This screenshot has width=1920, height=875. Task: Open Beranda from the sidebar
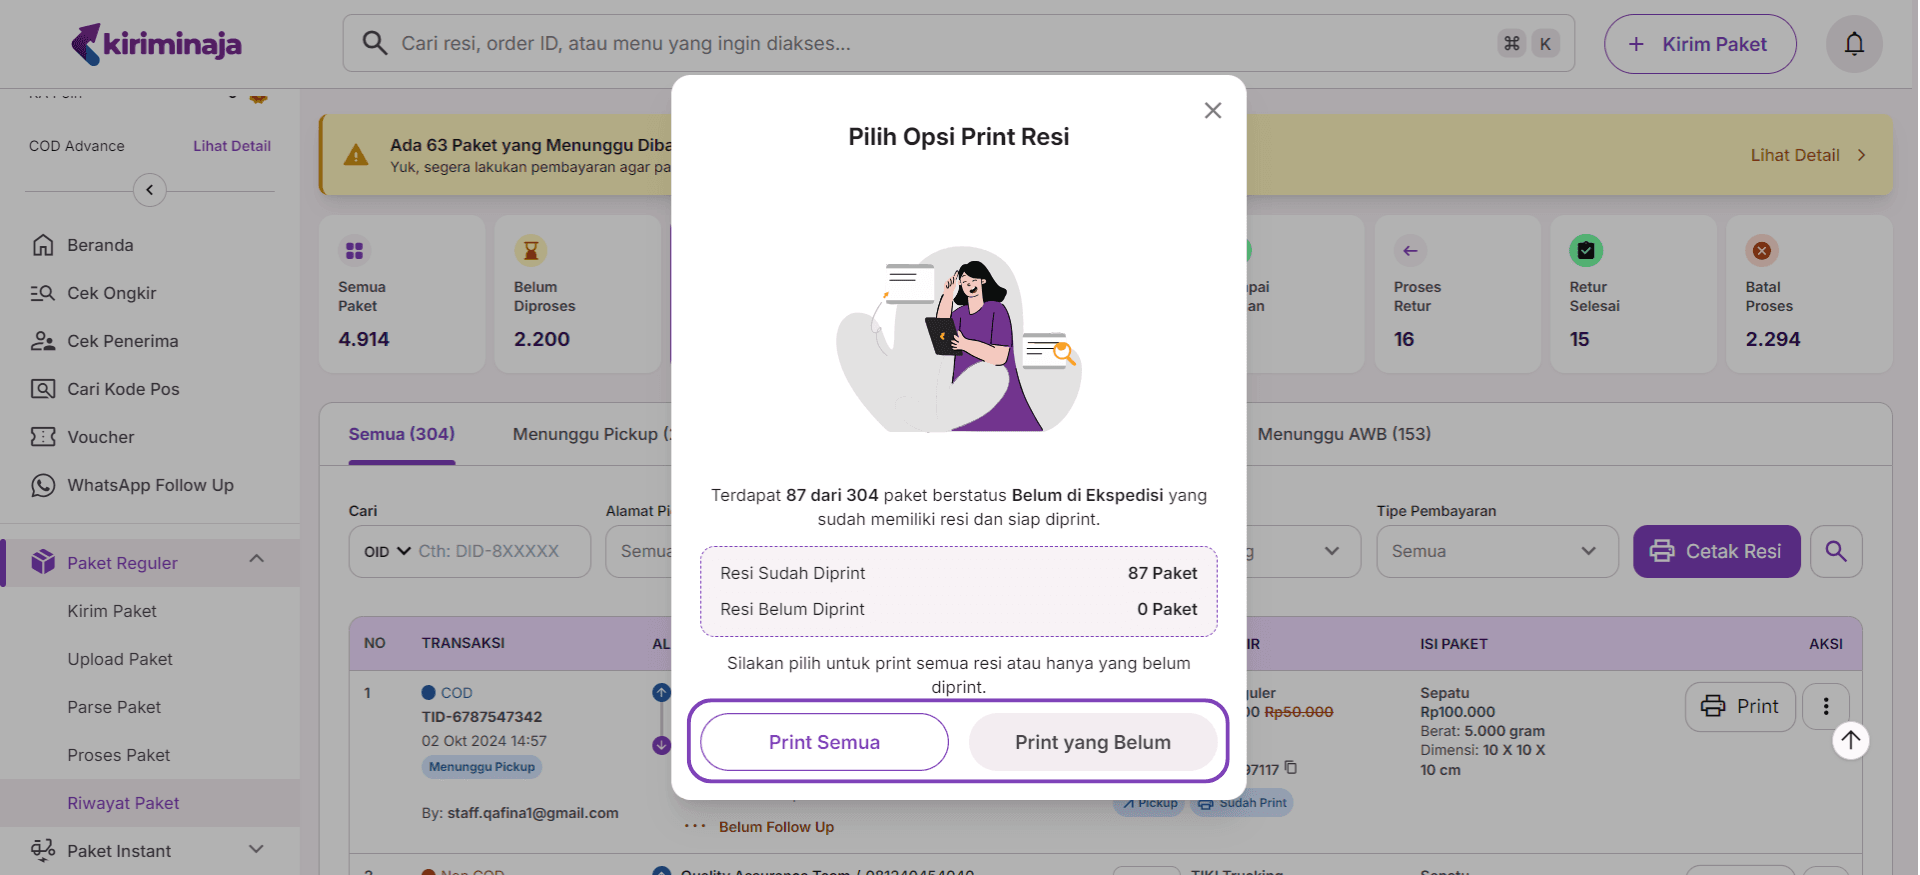[x=100, y=245]
